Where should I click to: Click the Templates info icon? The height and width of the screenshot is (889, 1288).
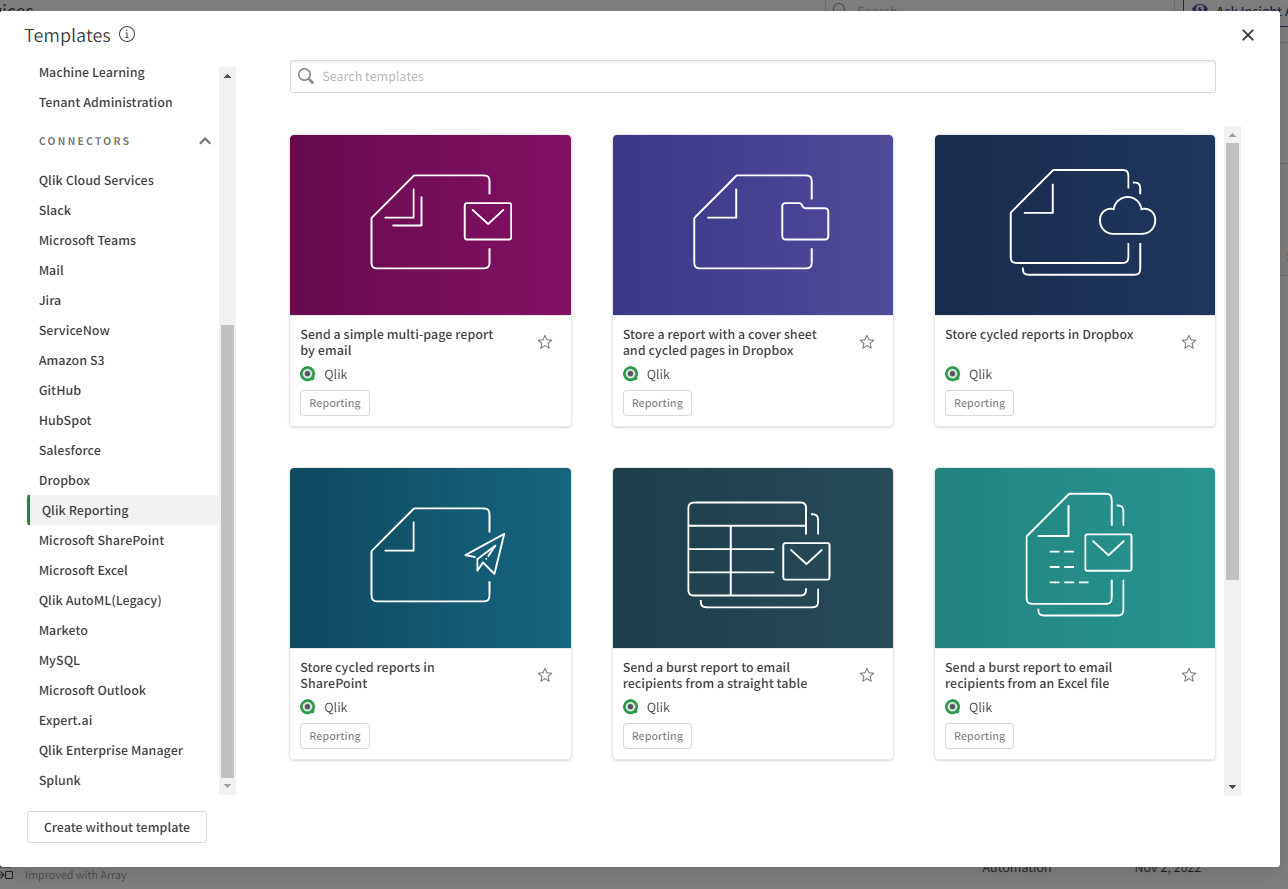click(x=127, y=35)
